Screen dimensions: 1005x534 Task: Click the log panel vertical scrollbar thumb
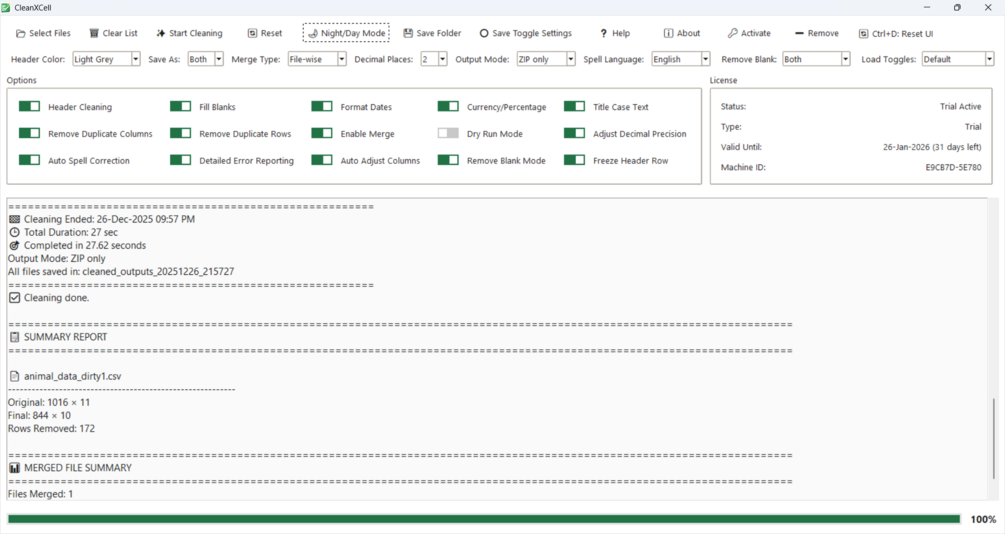994,438
